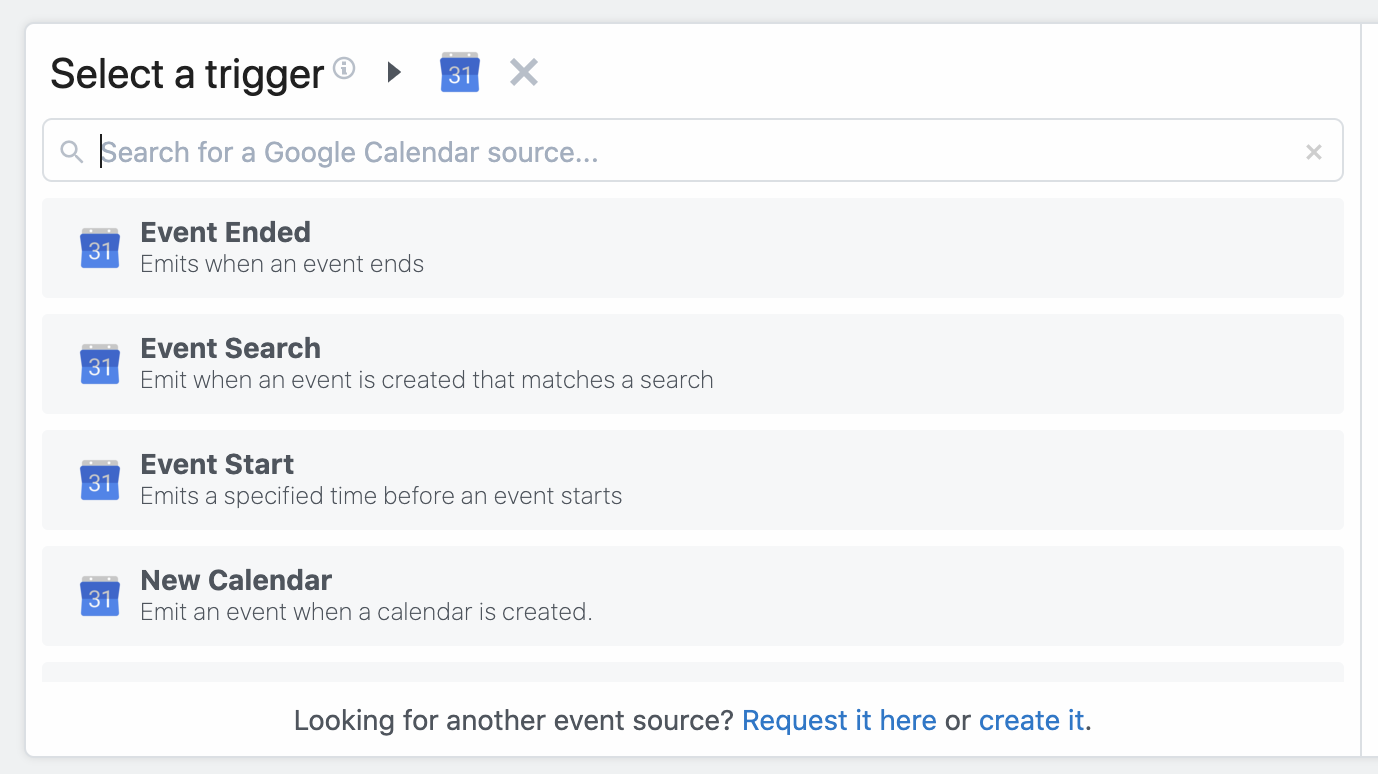Click the Event Ended description text
The width and height of the screenshot is (1378, 774).
click(x=282, y=264)
